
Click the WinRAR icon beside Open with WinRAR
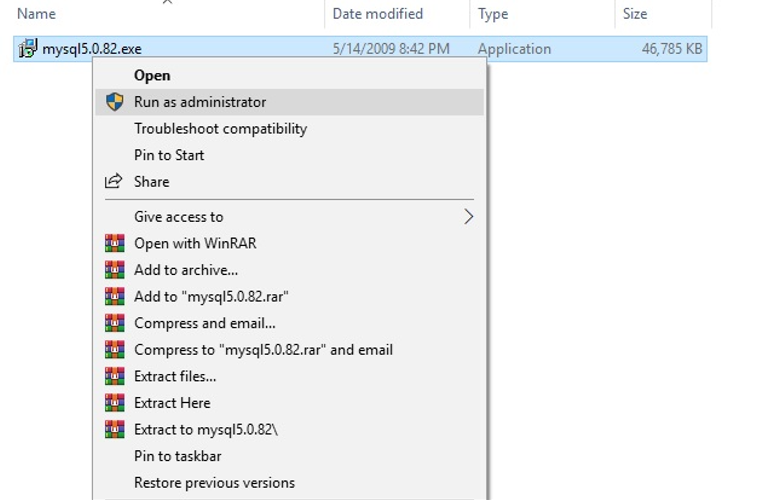tap(115, 243)
